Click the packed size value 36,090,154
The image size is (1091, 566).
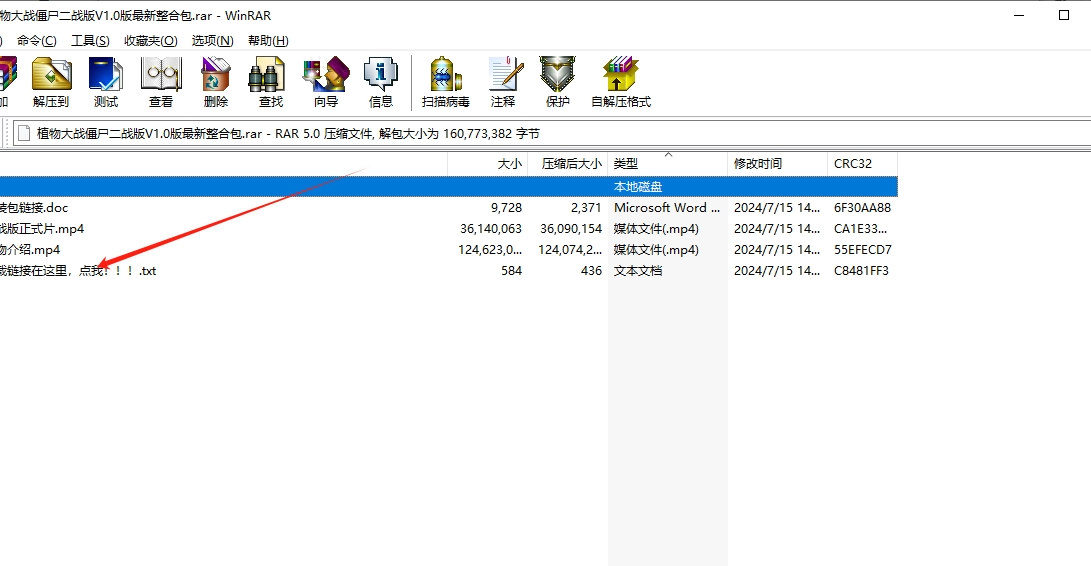pyautogui.click(x=571, y=228)
